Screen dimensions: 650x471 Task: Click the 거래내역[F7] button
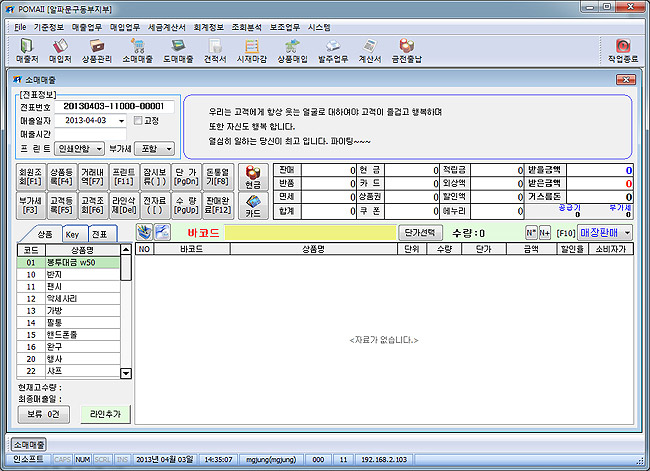(x=92, y=177)
